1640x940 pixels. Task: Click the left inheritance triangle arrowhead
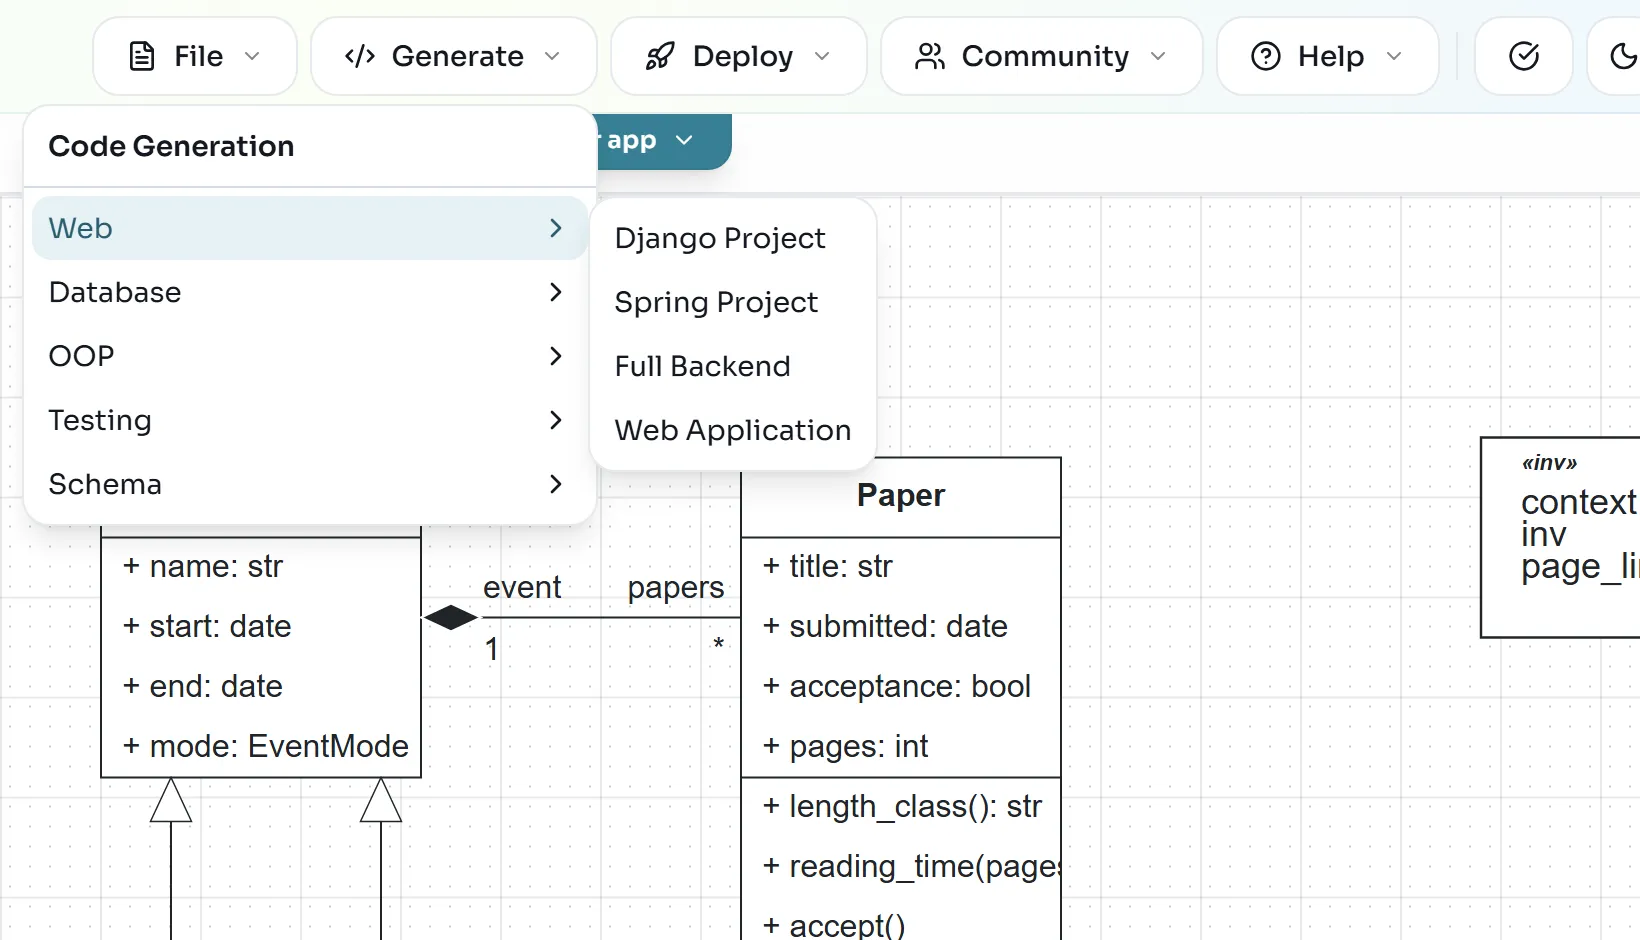pos(171,800)
